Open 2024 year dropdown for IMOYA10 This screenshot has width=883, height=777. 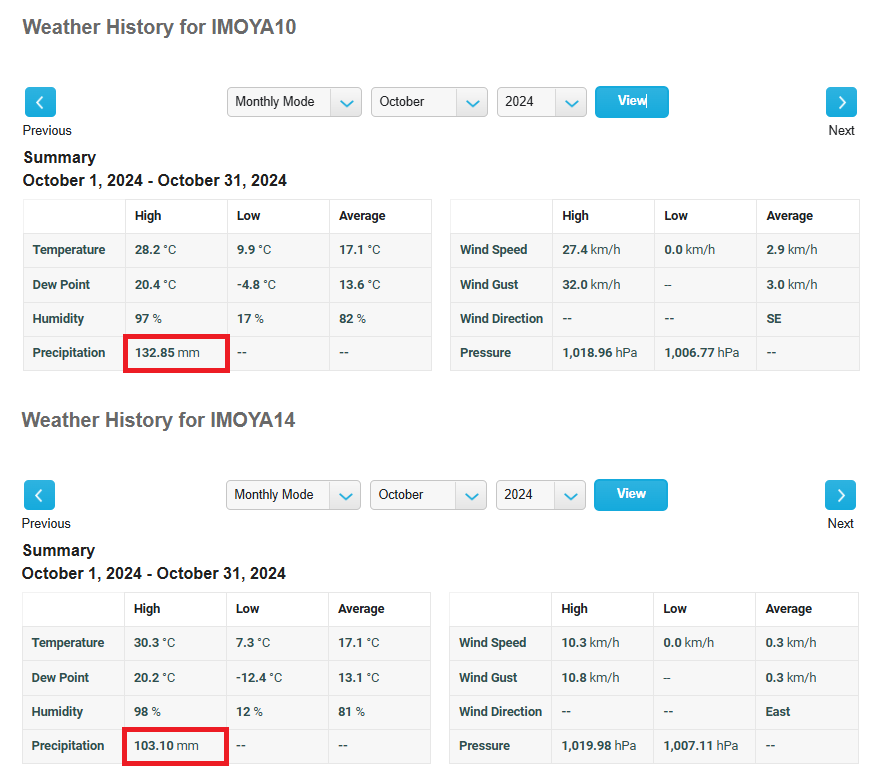[x=542, y=102]
